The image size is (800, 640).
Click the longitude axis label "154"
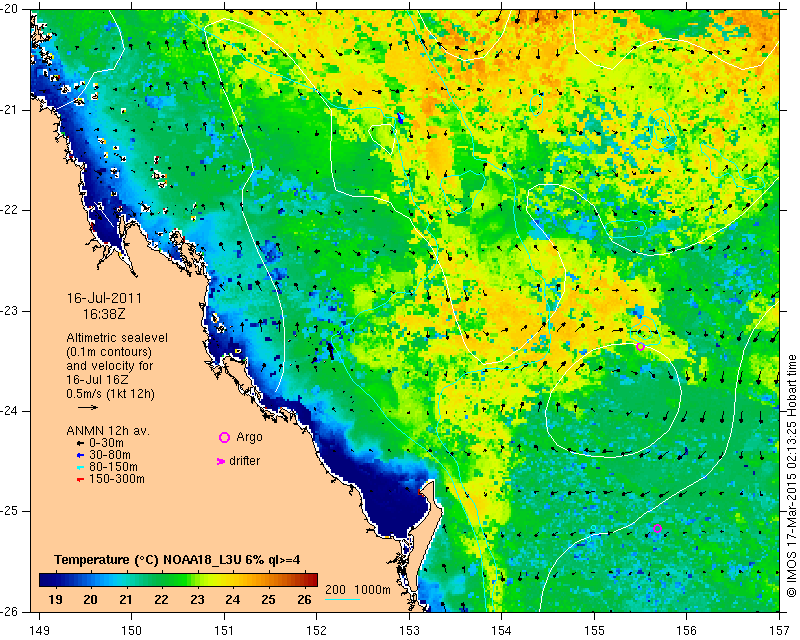(x=502, y=631)
